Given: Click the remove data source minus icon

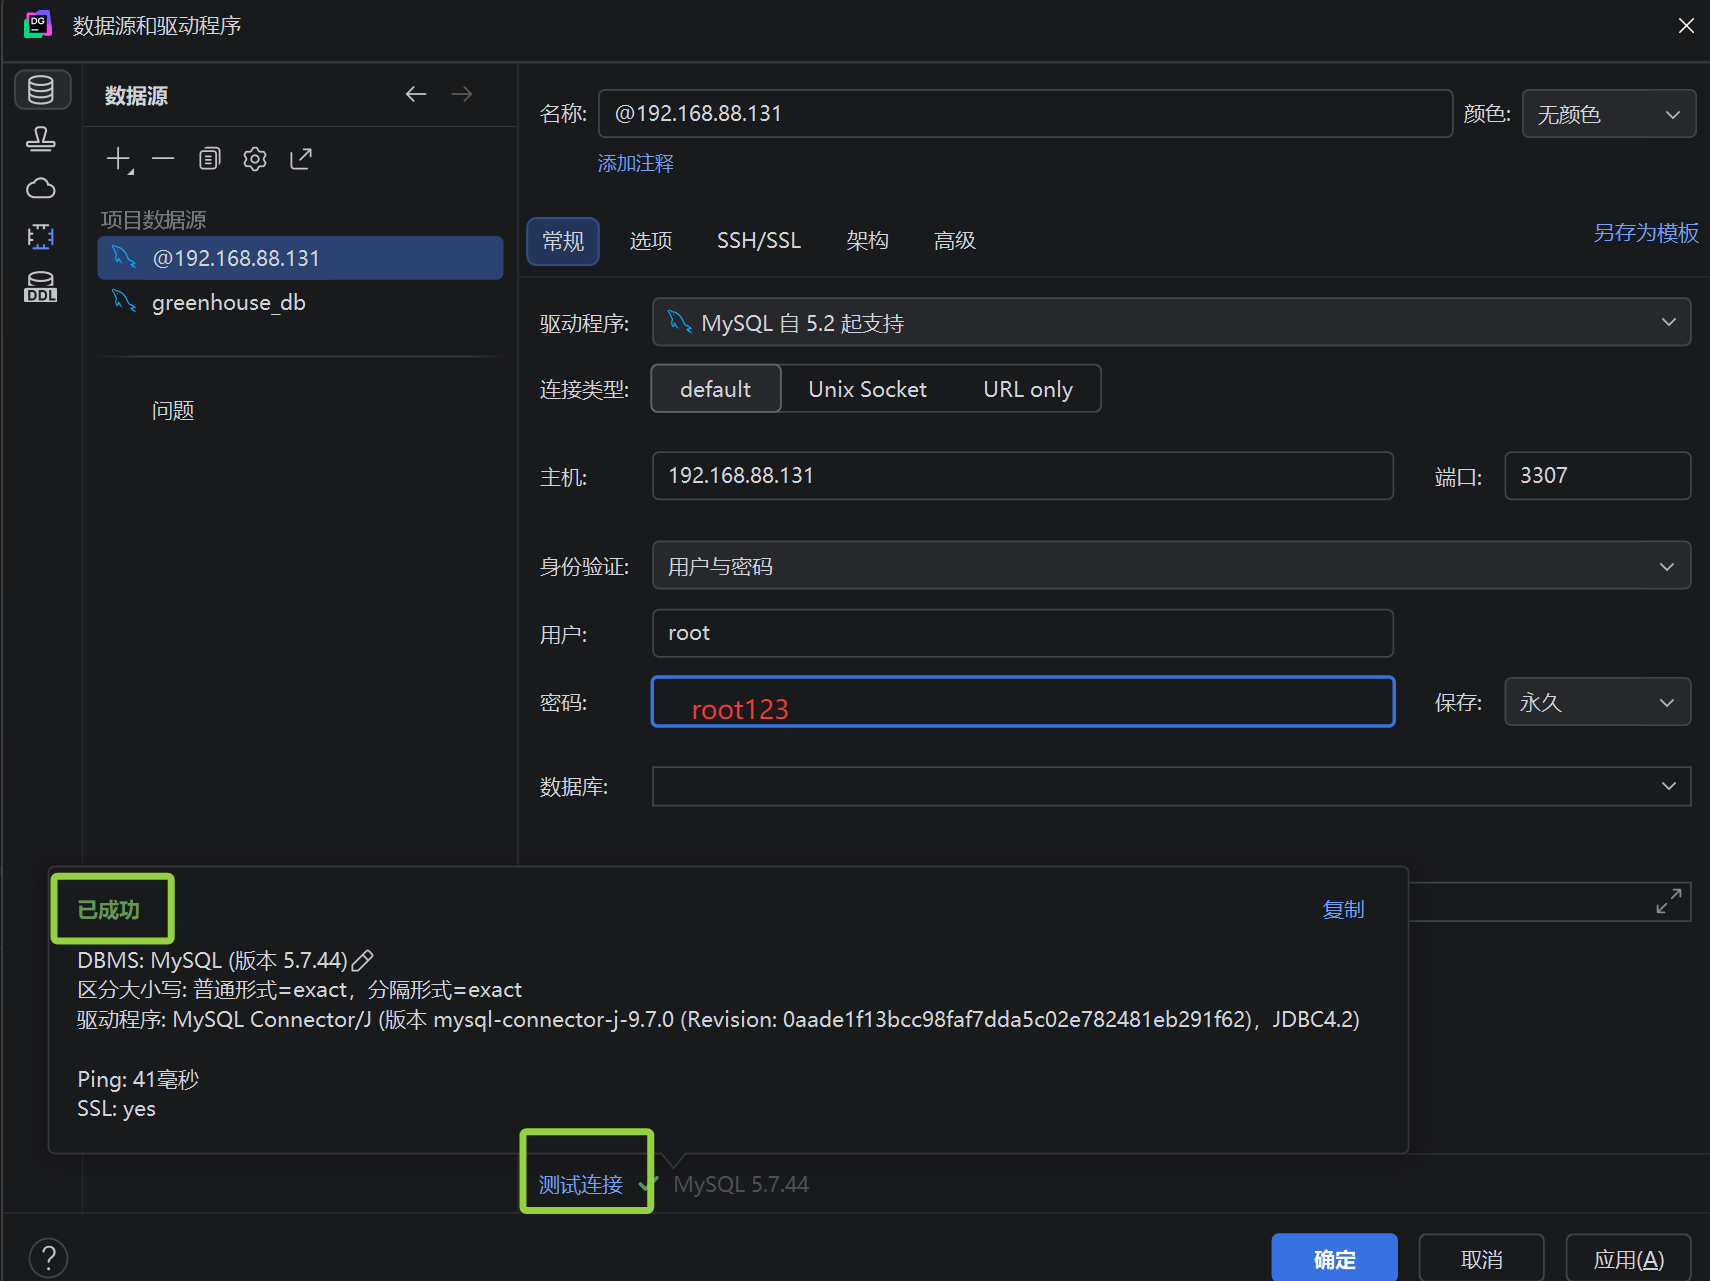Looking at the screenshot, I should (163, 159).
